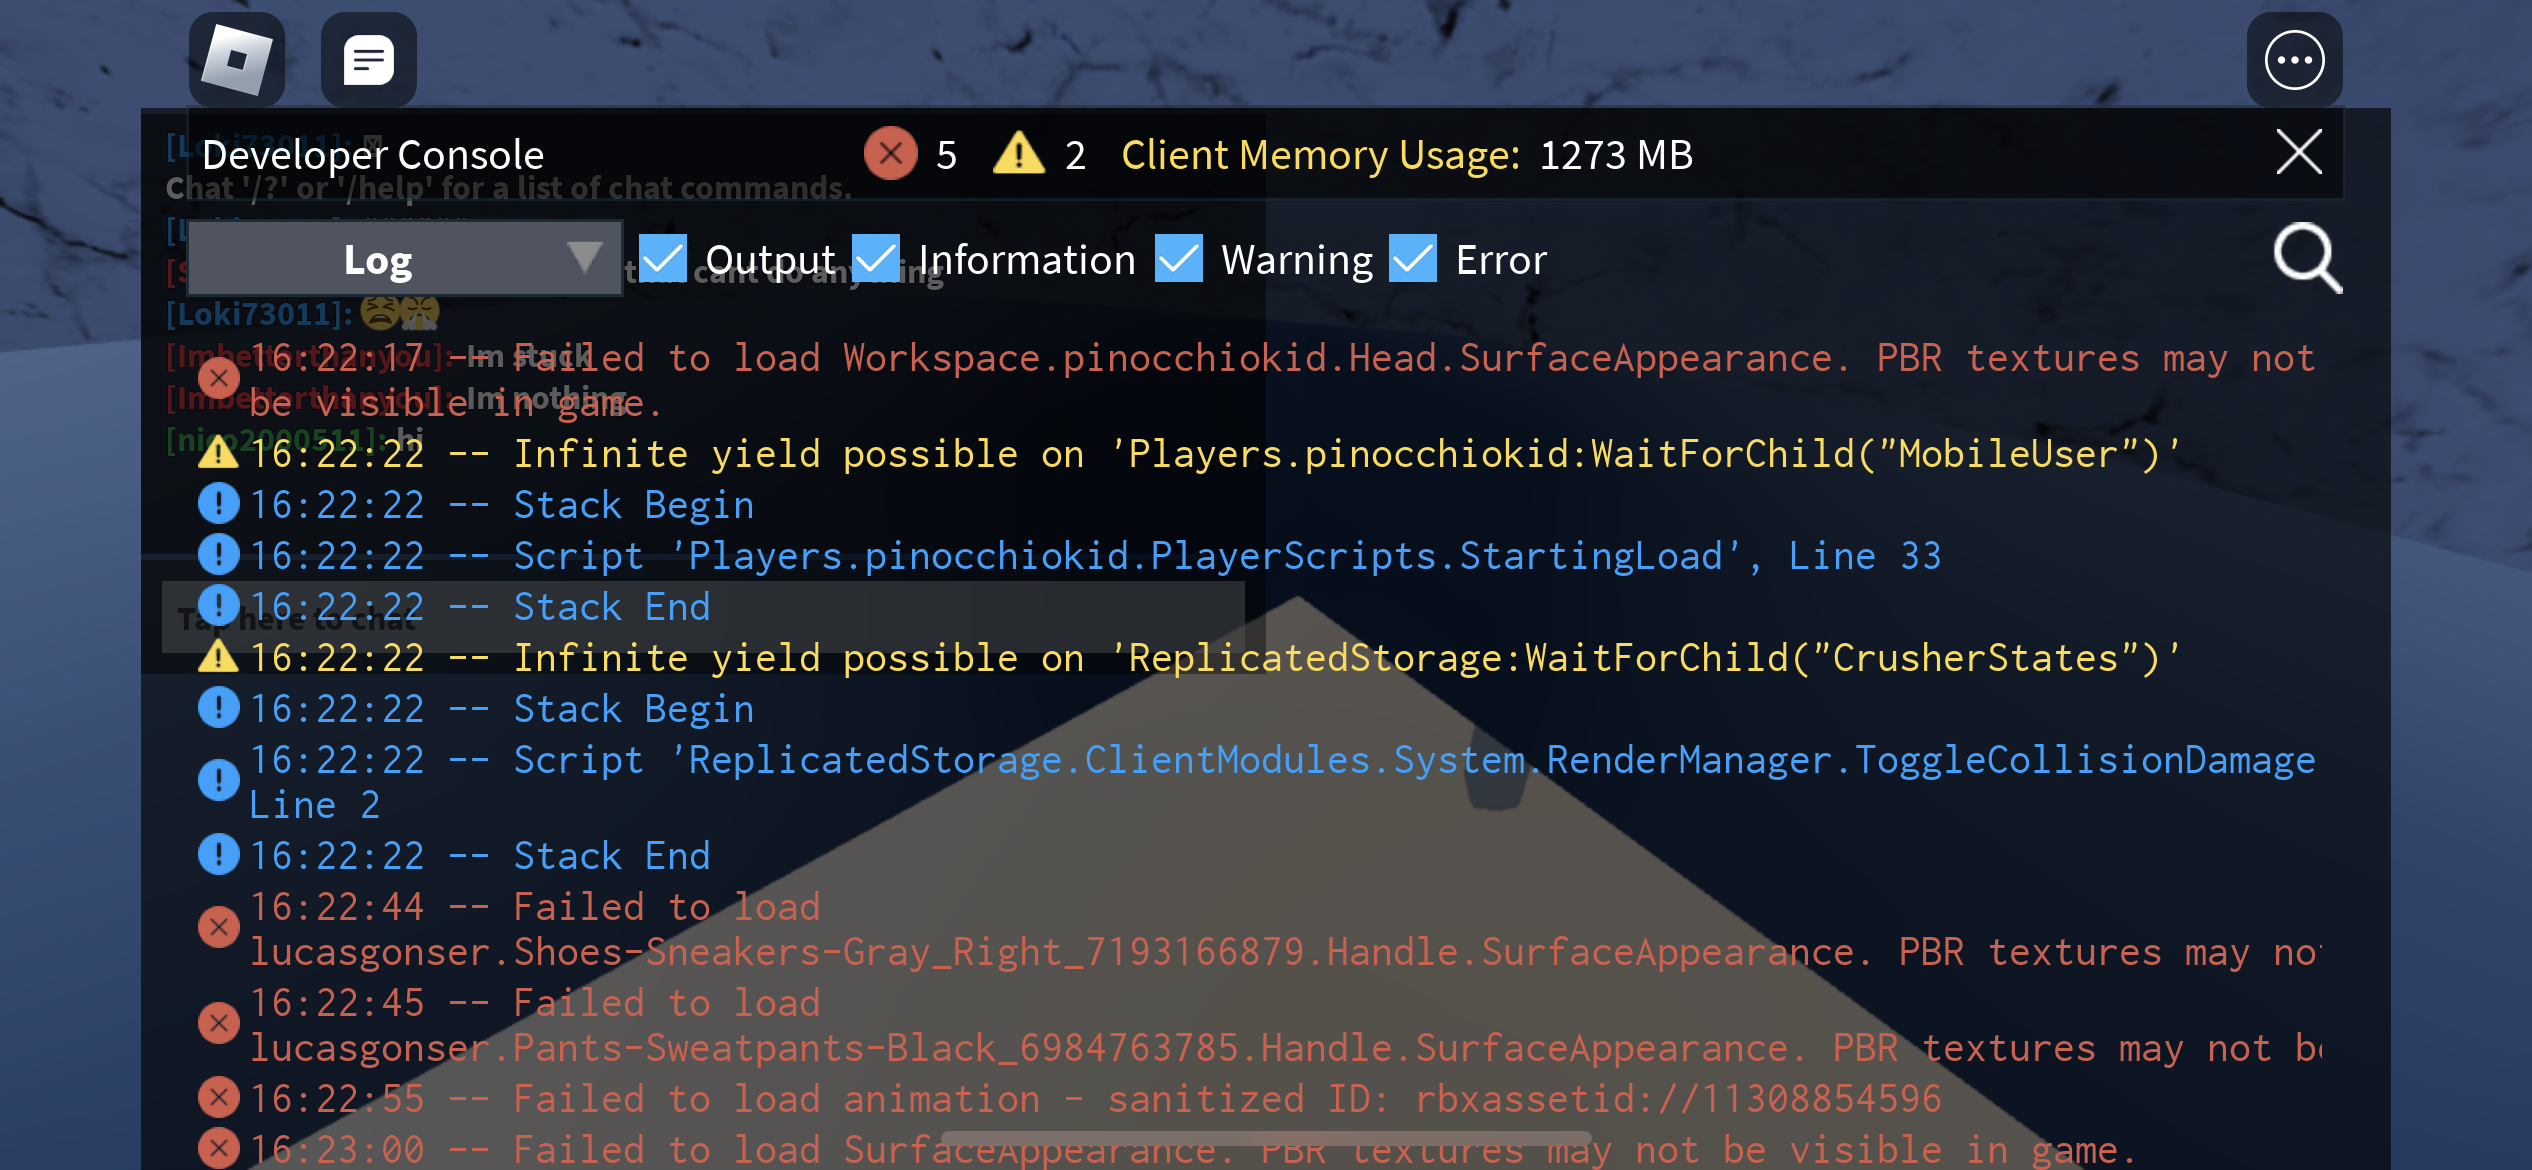This screenshot has width=2532, height=1170.
Task: Open the three-dots more options menu
Action: 2294,60
